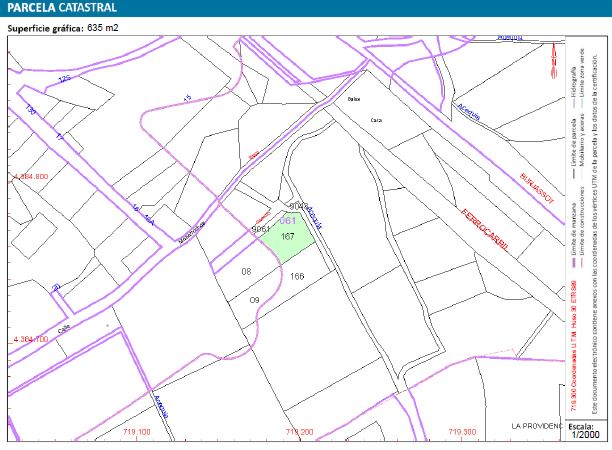Click the 9061 parcel label
This screenshot has width=612, height=450.
259,229
